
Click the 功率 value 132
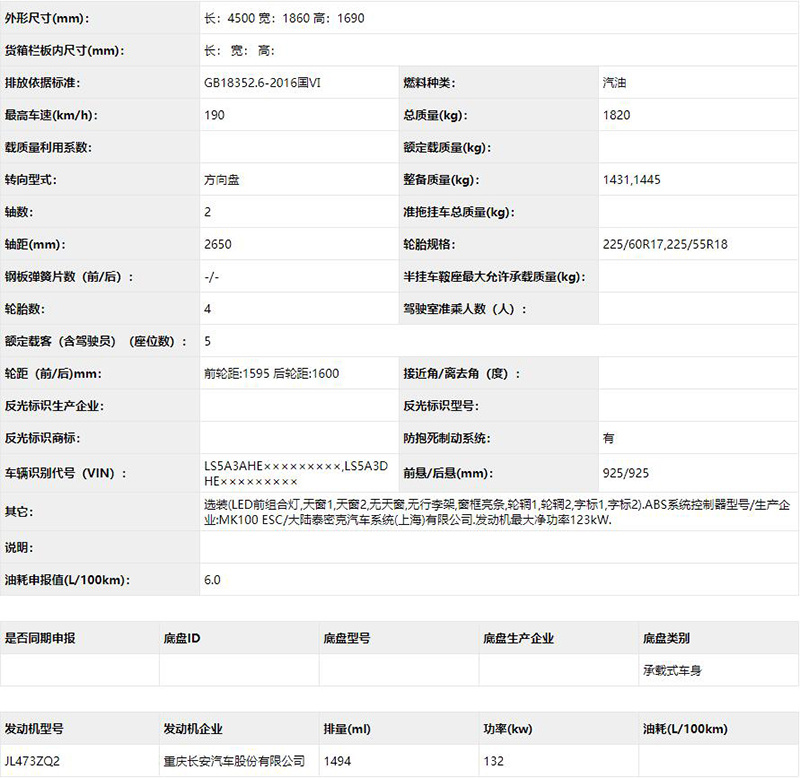coord(493,761)
